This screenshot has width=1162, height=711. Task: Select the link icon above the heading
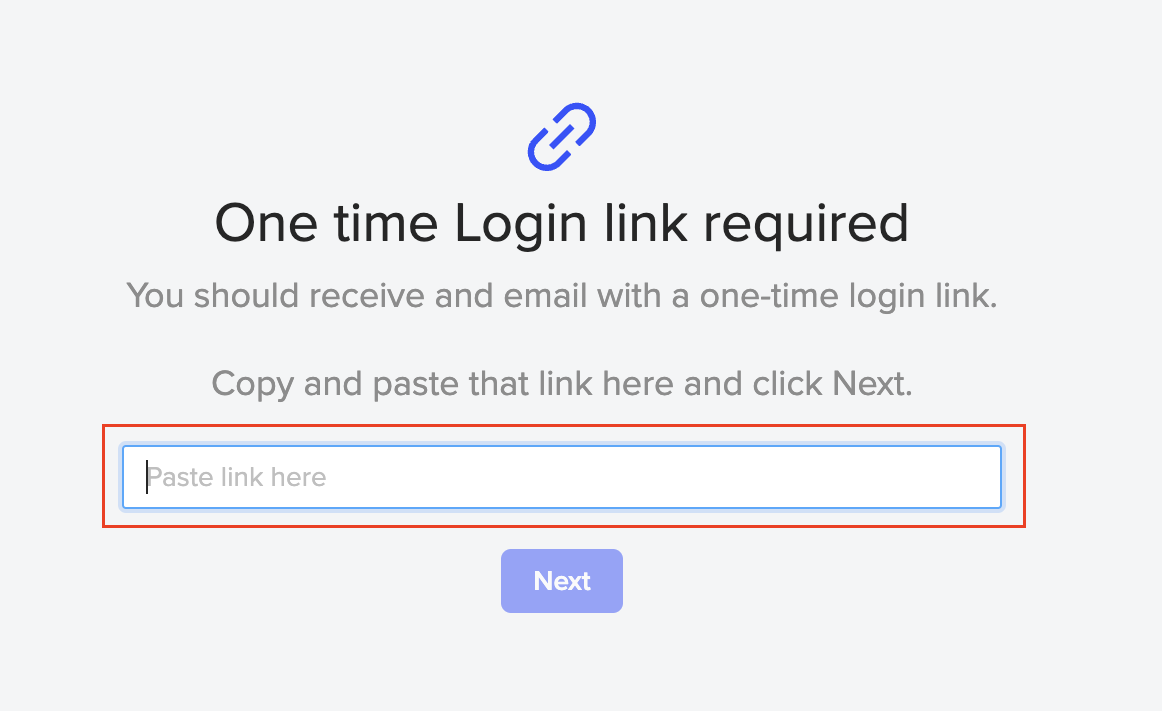click(561, 135)
